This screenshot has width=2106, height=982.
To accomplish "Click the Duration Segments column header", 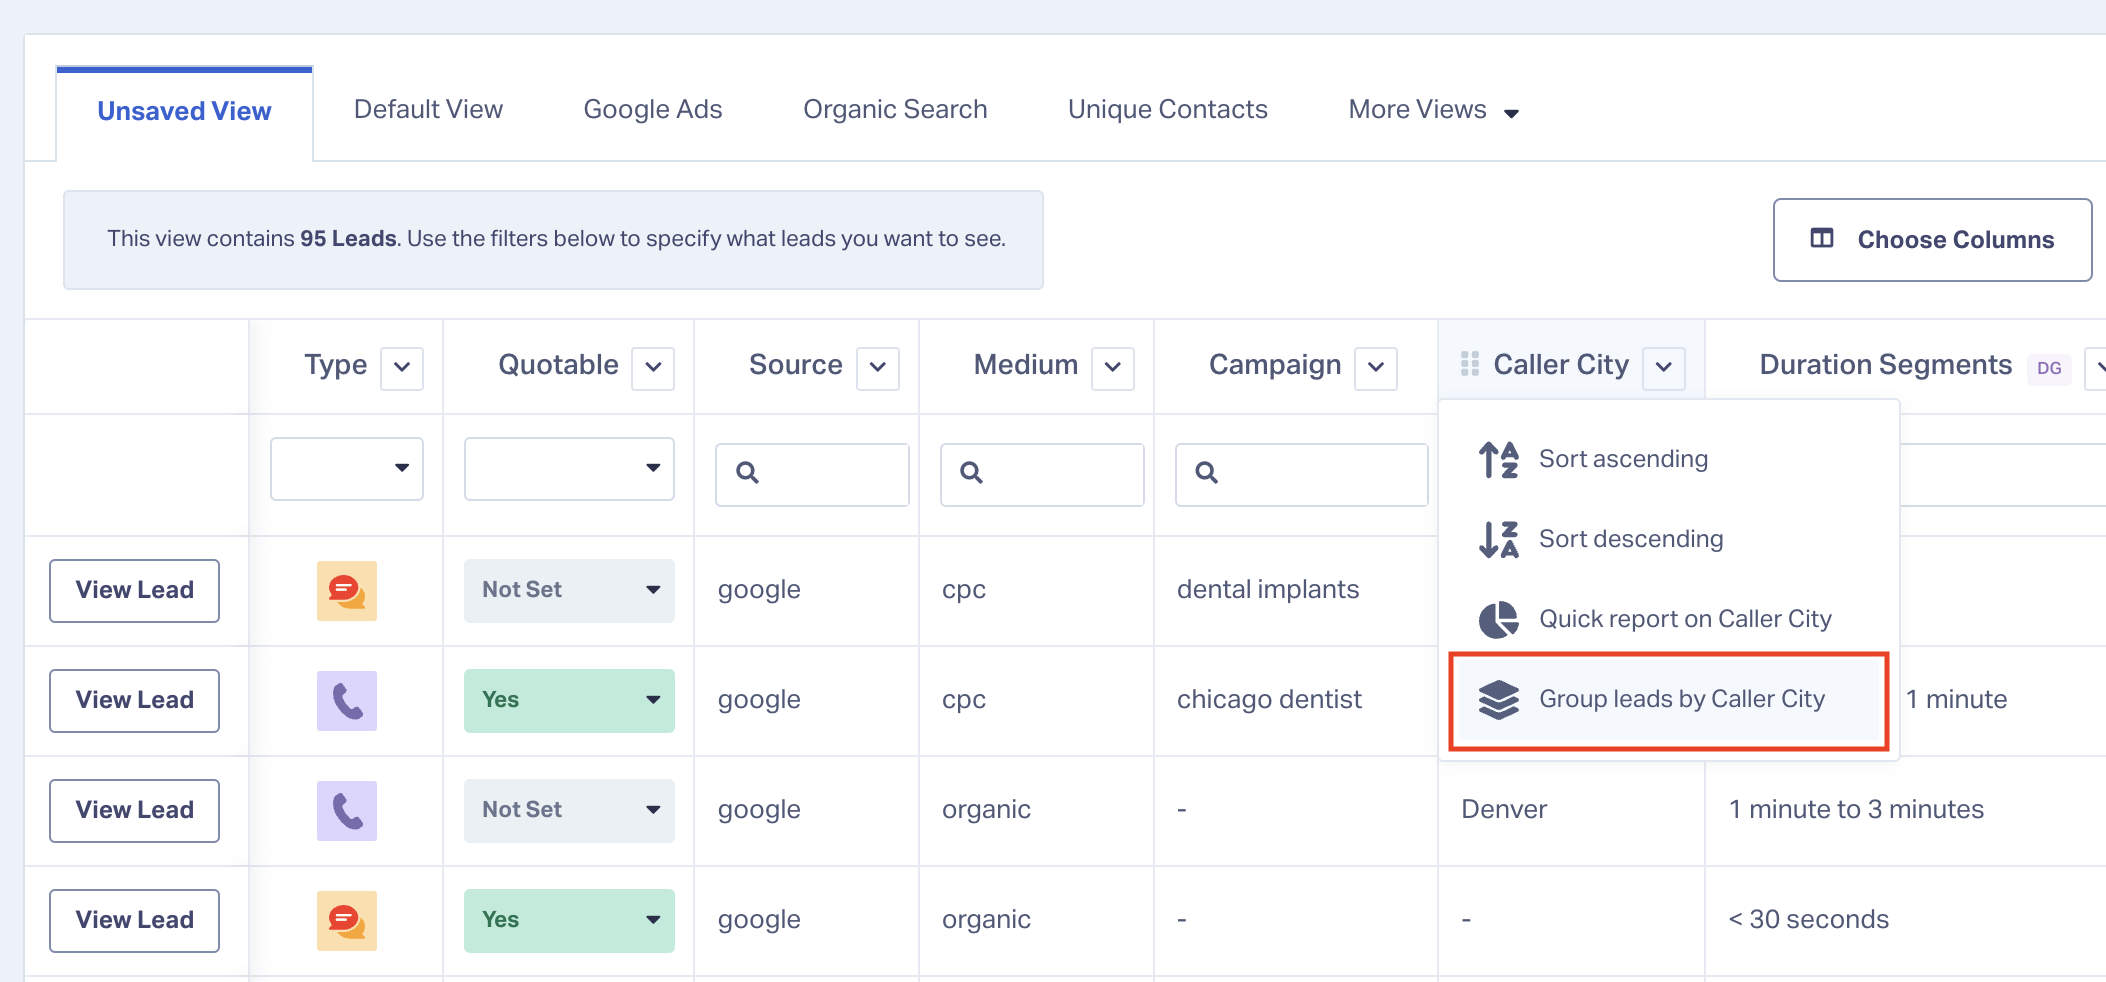I will coord(1885,365).
